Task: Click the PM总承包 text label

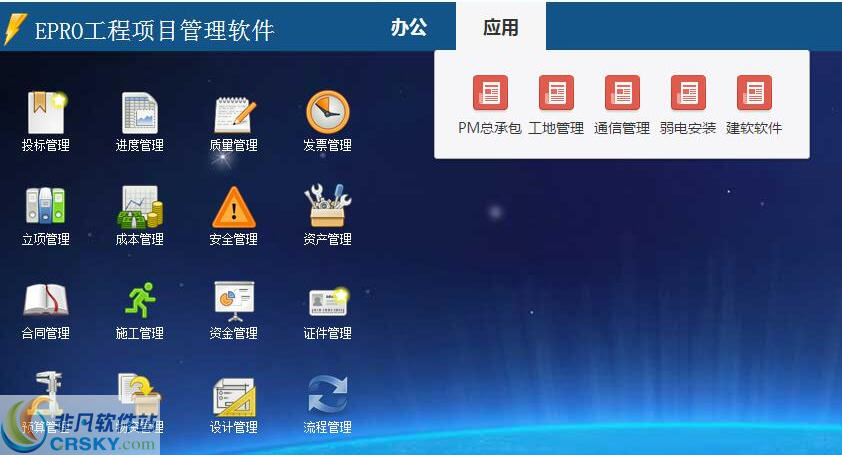Action: (490, 128)
